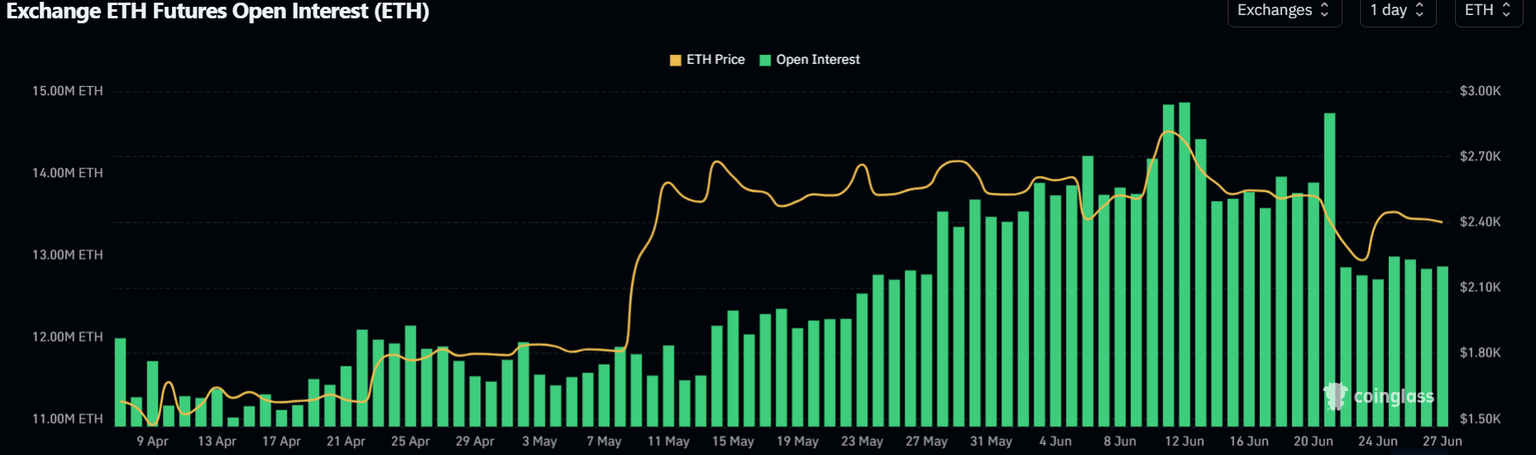Select the tall open interest bar just after 20 Jun
Image resolution: width=1536 pixels, height=455 pixels.
pyautogui.click(x=1330, y=269)
